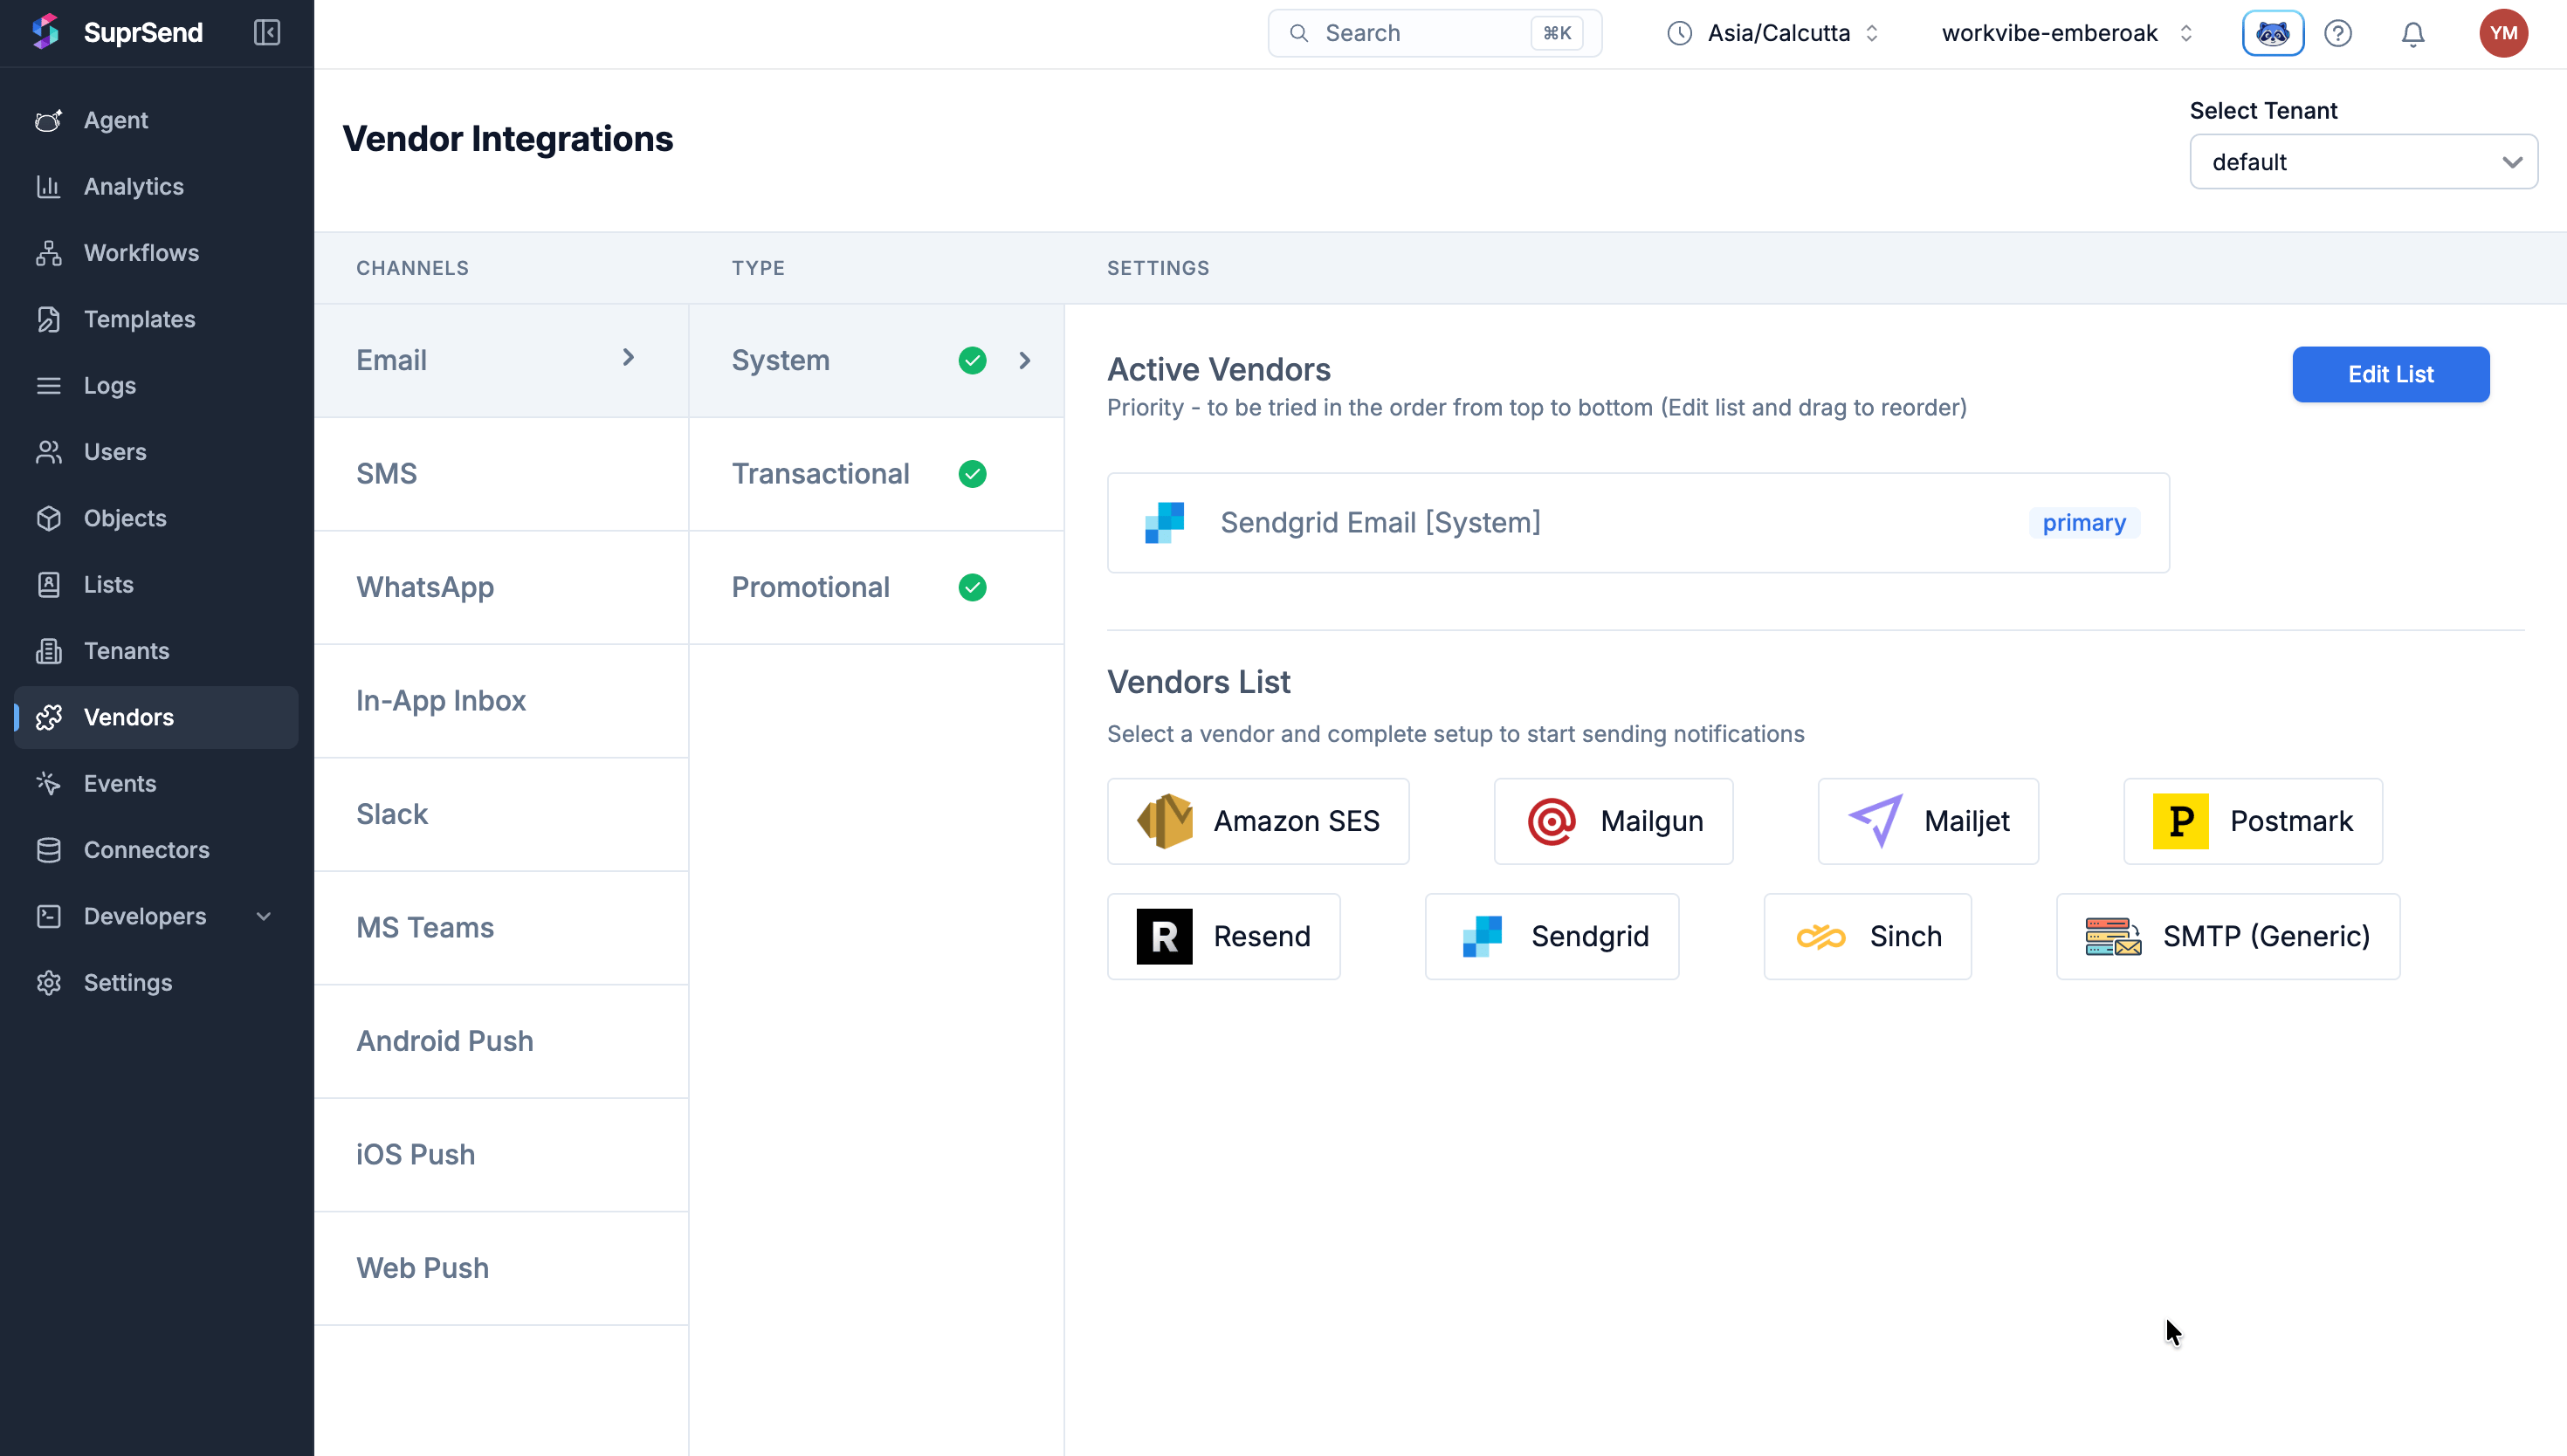The height and width of the screenshot is (1456, 2567).
Task: Click the Workflows sidebar icon
Action: [48, 253]
